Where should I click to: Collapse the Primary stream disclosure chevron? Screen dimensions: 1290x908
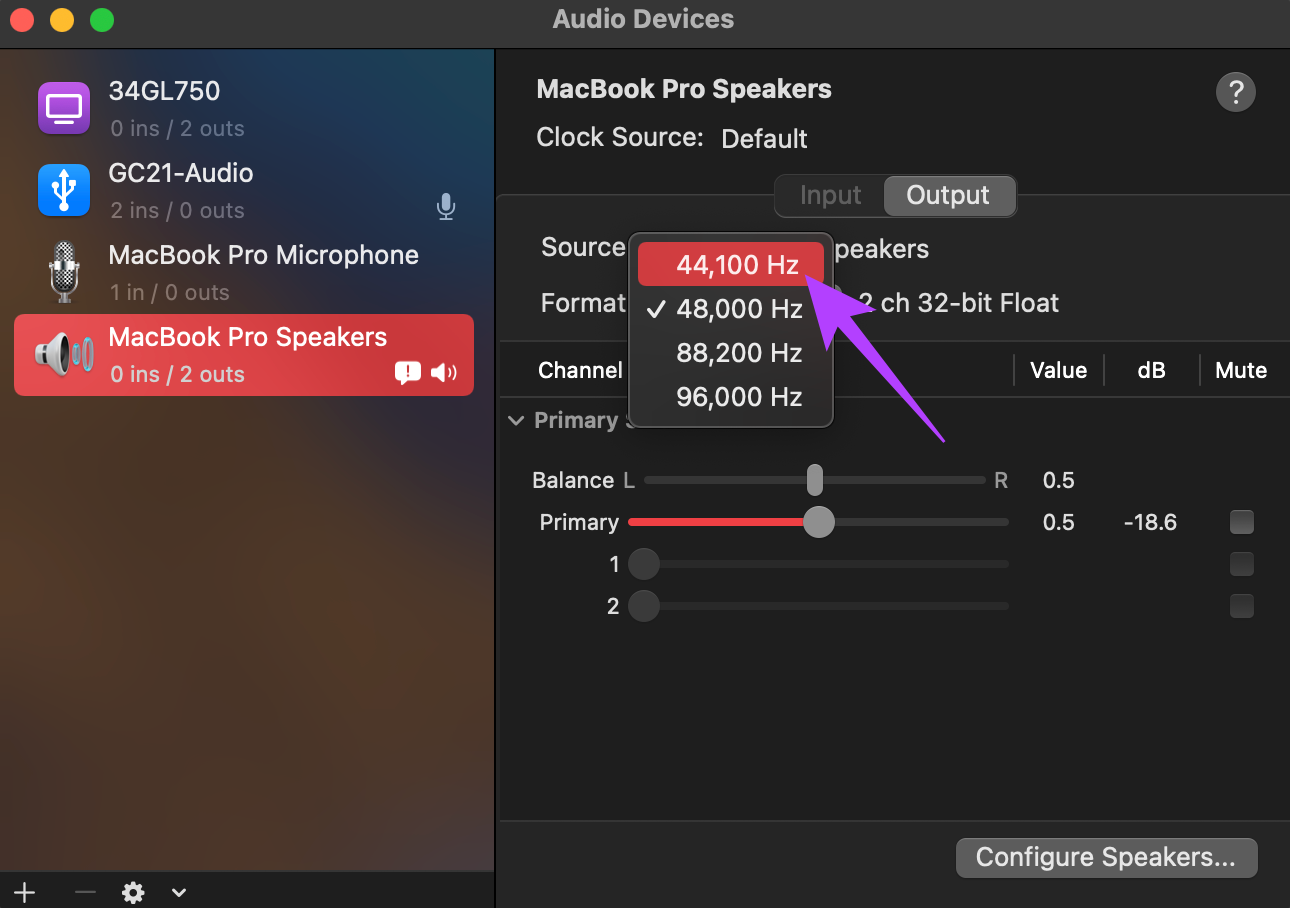pos(516,421)
